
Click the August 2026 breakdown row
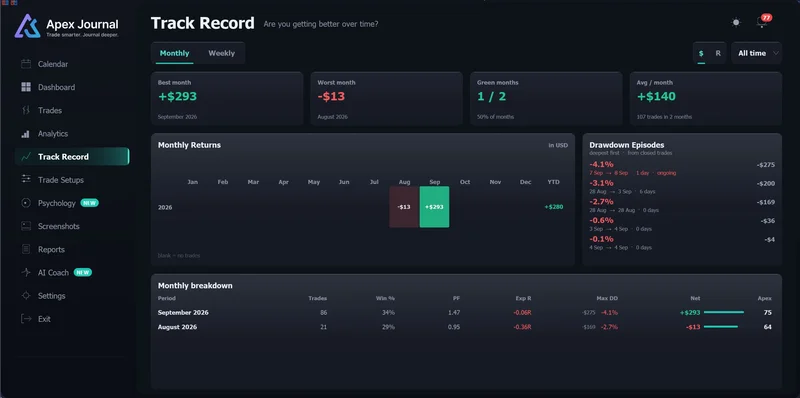pos(465,327)
